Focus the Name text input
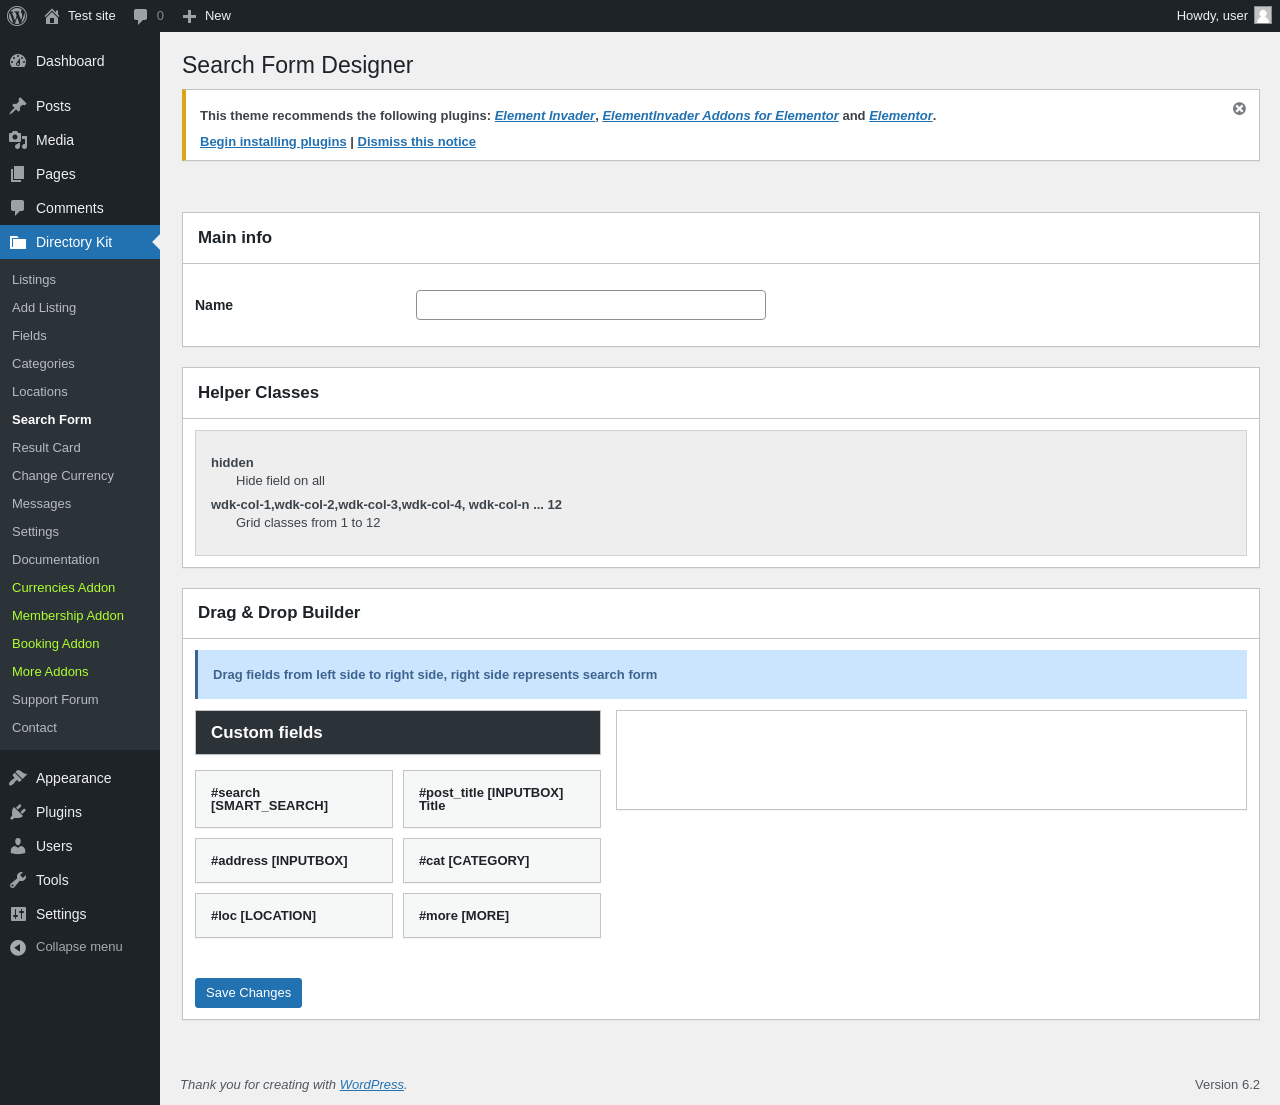 [x=590, y=305]
